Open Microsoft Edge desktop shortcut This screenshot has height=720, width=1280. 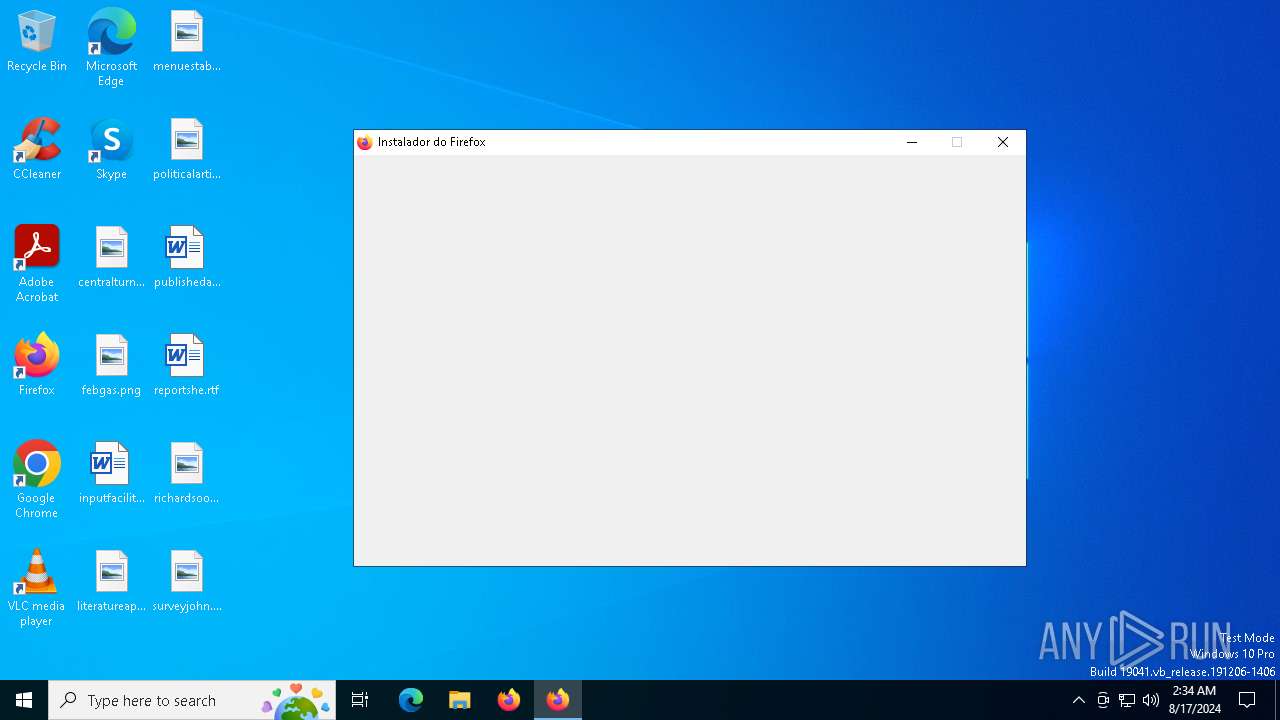point(111,48)
